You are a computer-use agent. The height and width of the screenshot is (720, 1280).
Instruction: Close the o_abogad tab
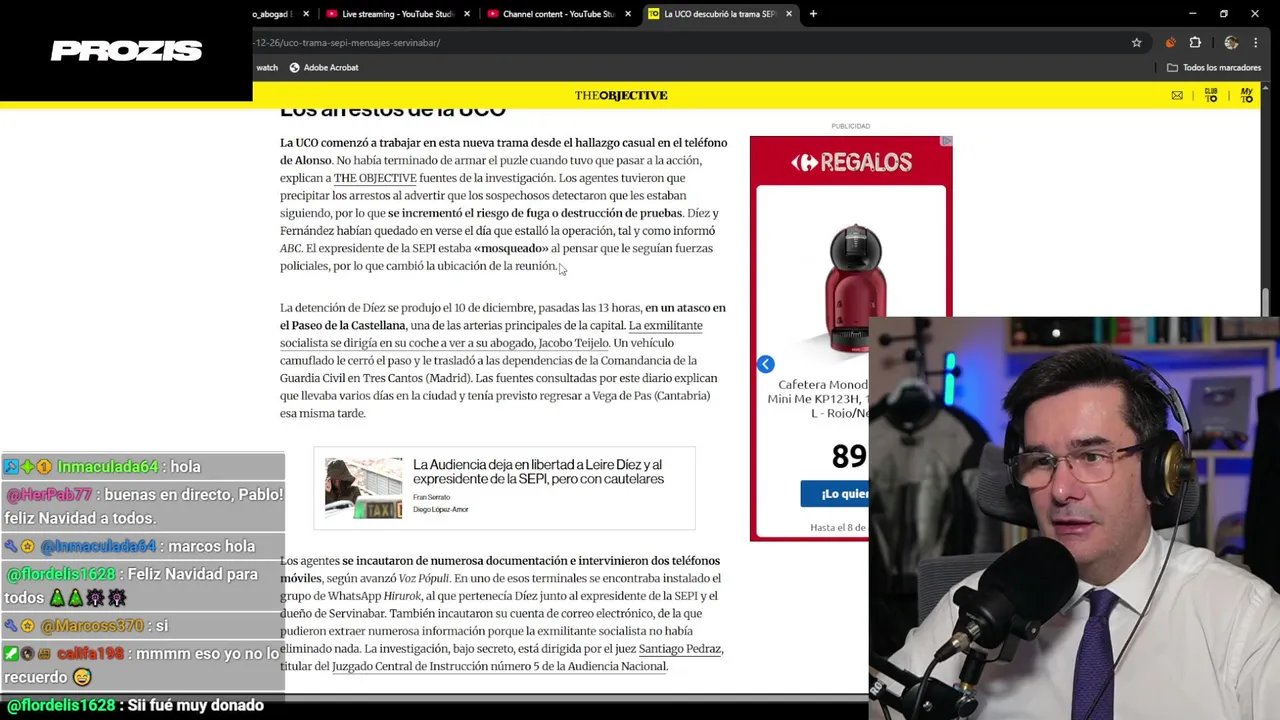(306, 14)
